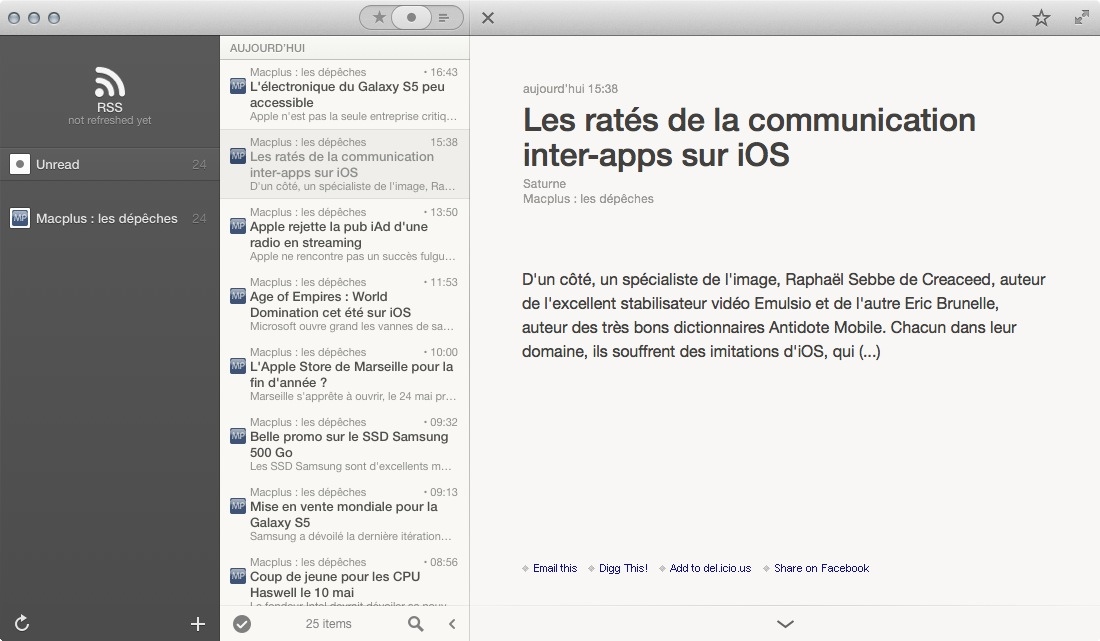Click Share on Facebook link

click(821, 568)
